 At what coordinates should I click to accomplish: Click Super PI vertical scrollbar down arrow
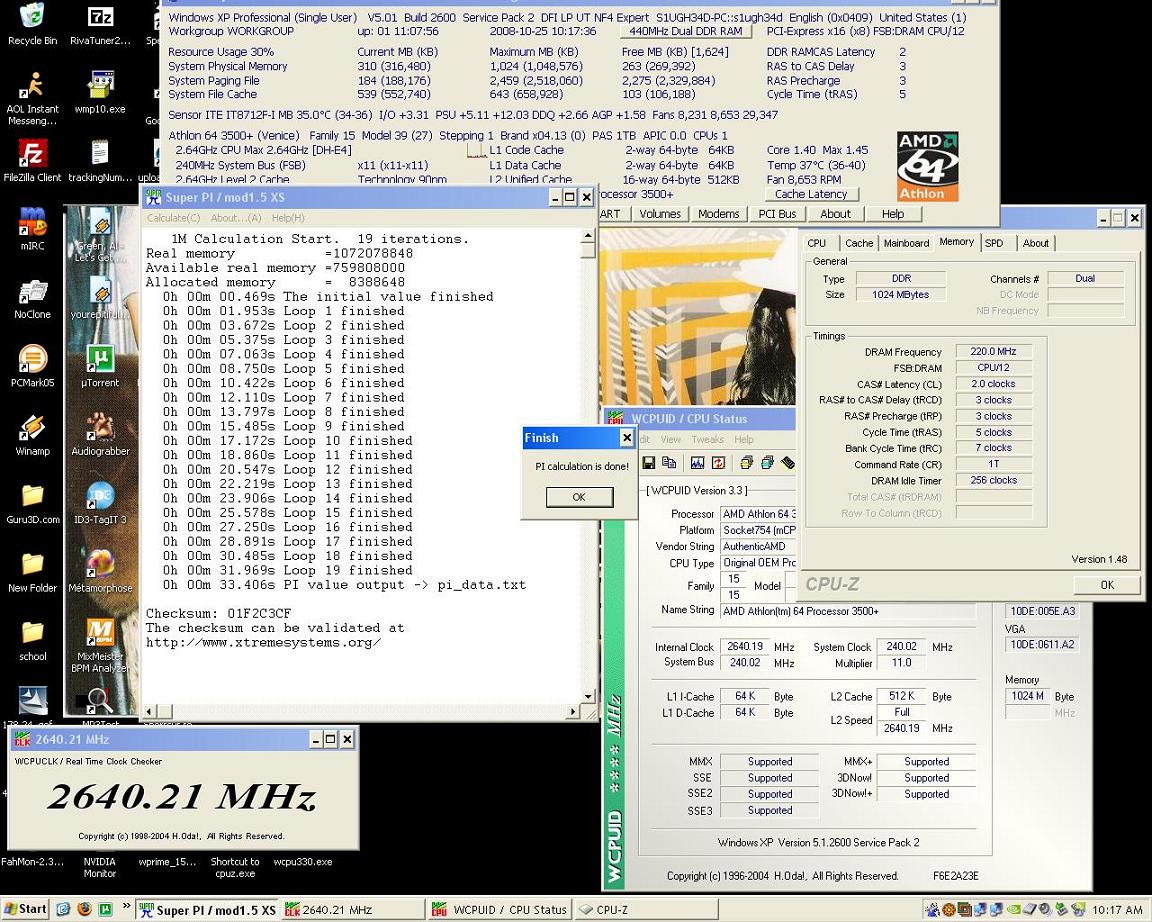pyautogui.click(x=588, y=696)
